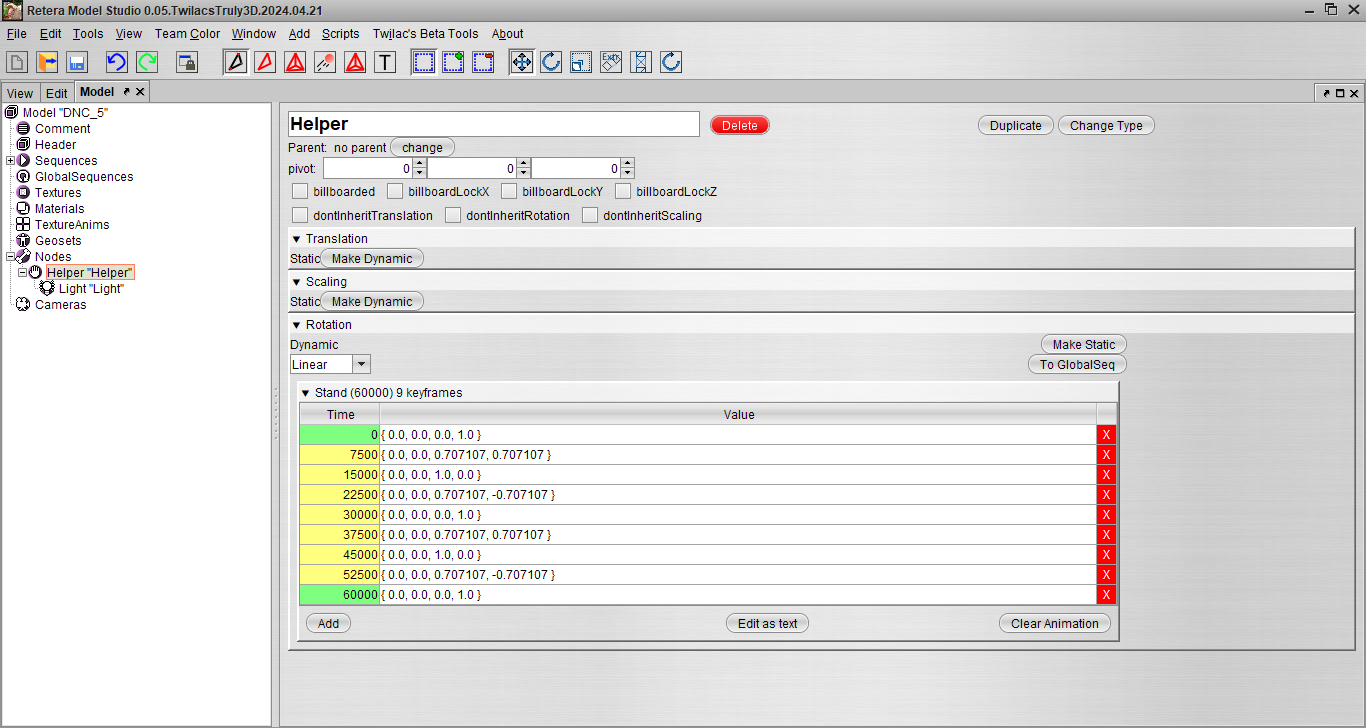The width and height of the screenshot is (1366, 728).
Task: Collapse the Rotation section
Action: pos(296,325)
